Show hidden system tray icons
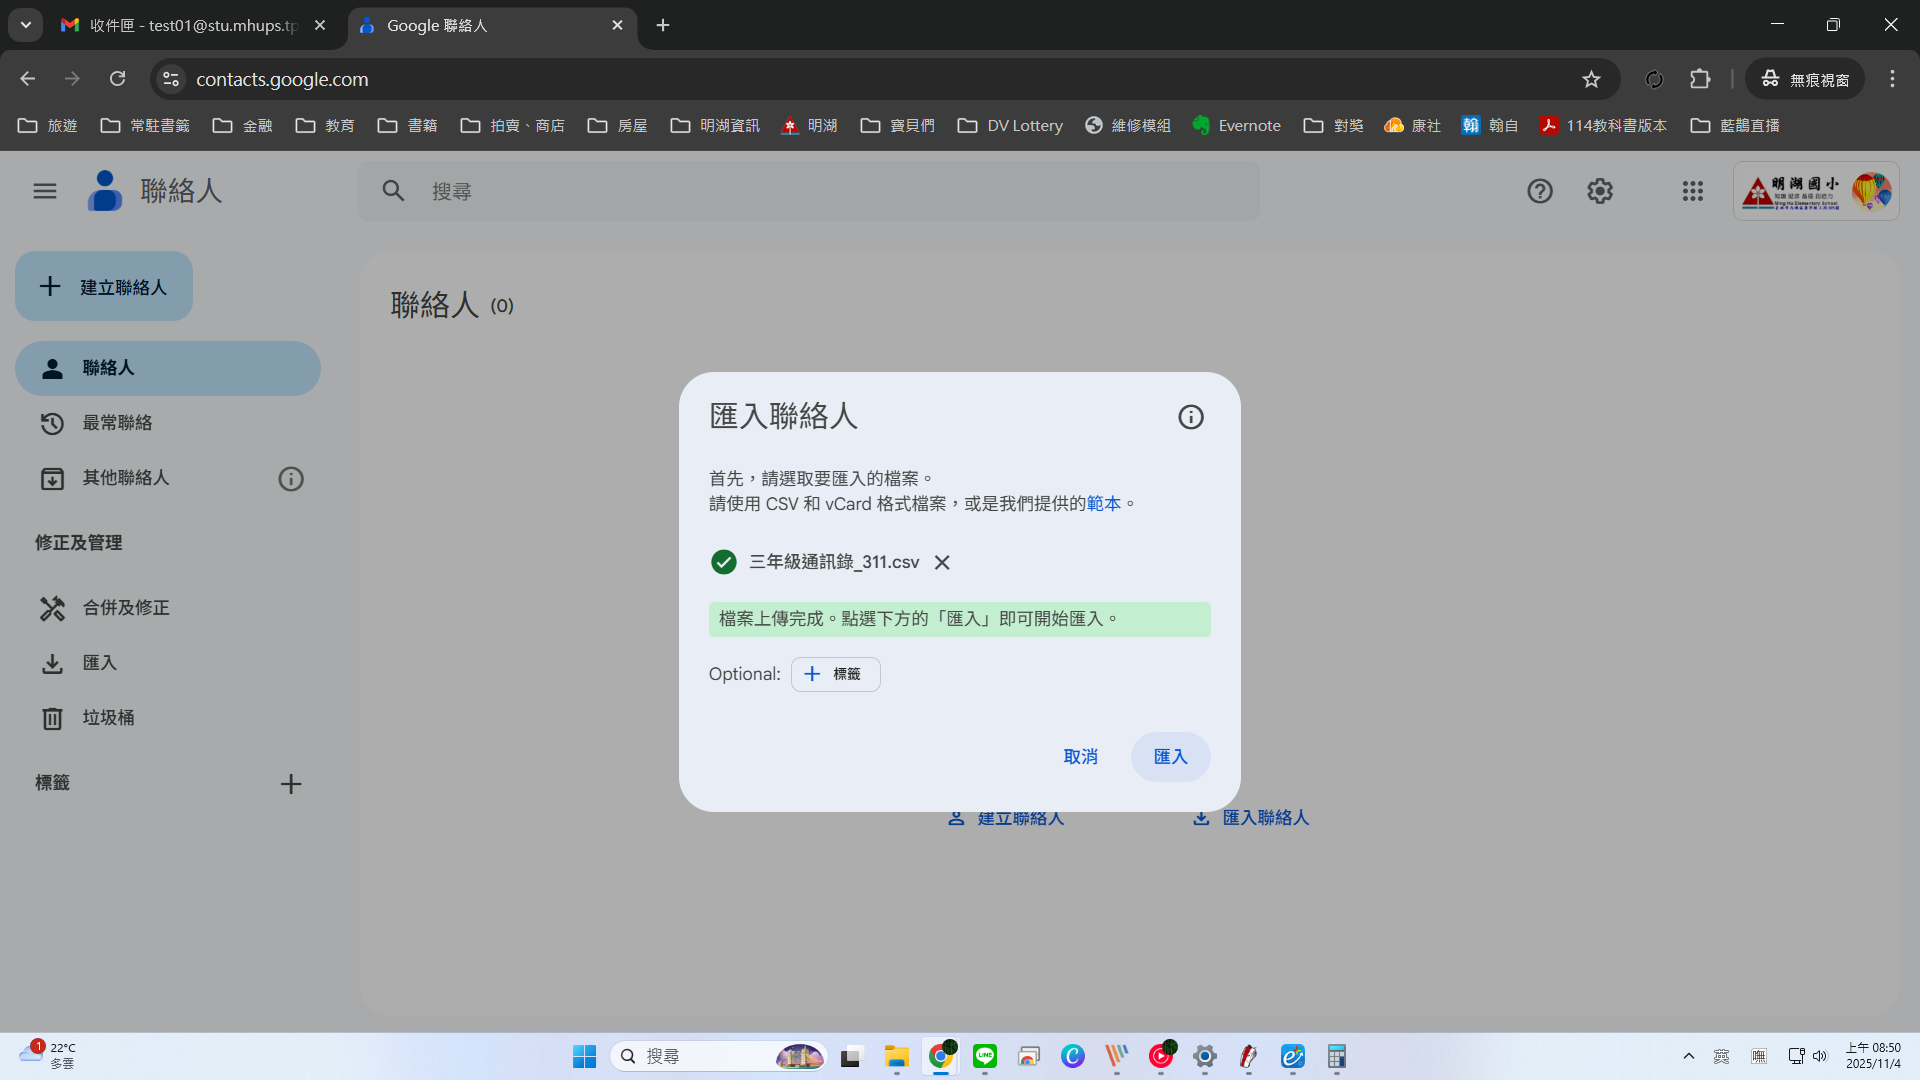The width and height of the screenshot is (1920, 1080). [1688, 1056]
